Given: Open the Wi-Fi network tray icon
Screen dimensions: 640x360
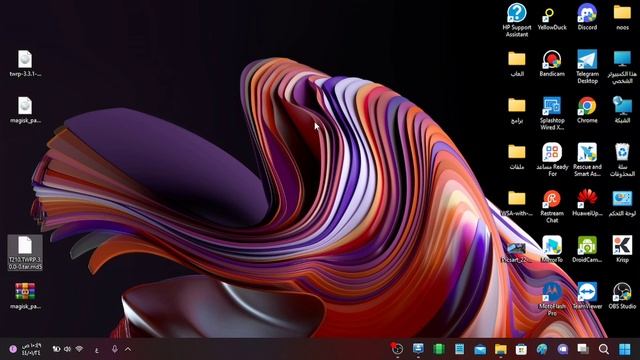Looking at the screenshot, I should (79, 349).
